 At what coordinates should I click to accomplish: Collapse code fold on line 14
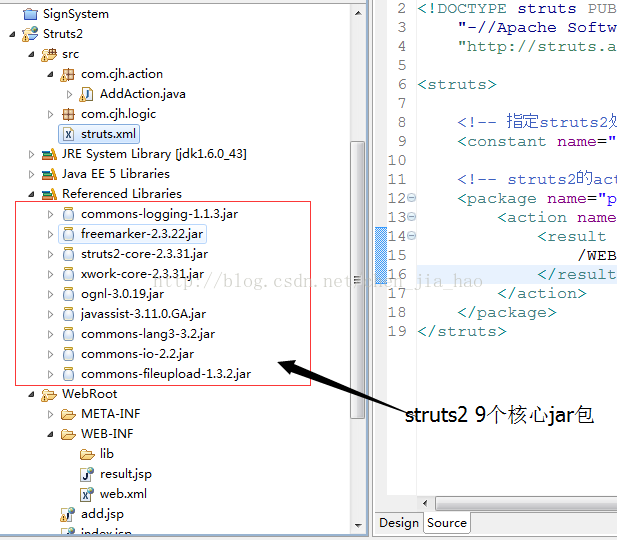point(411,236)
